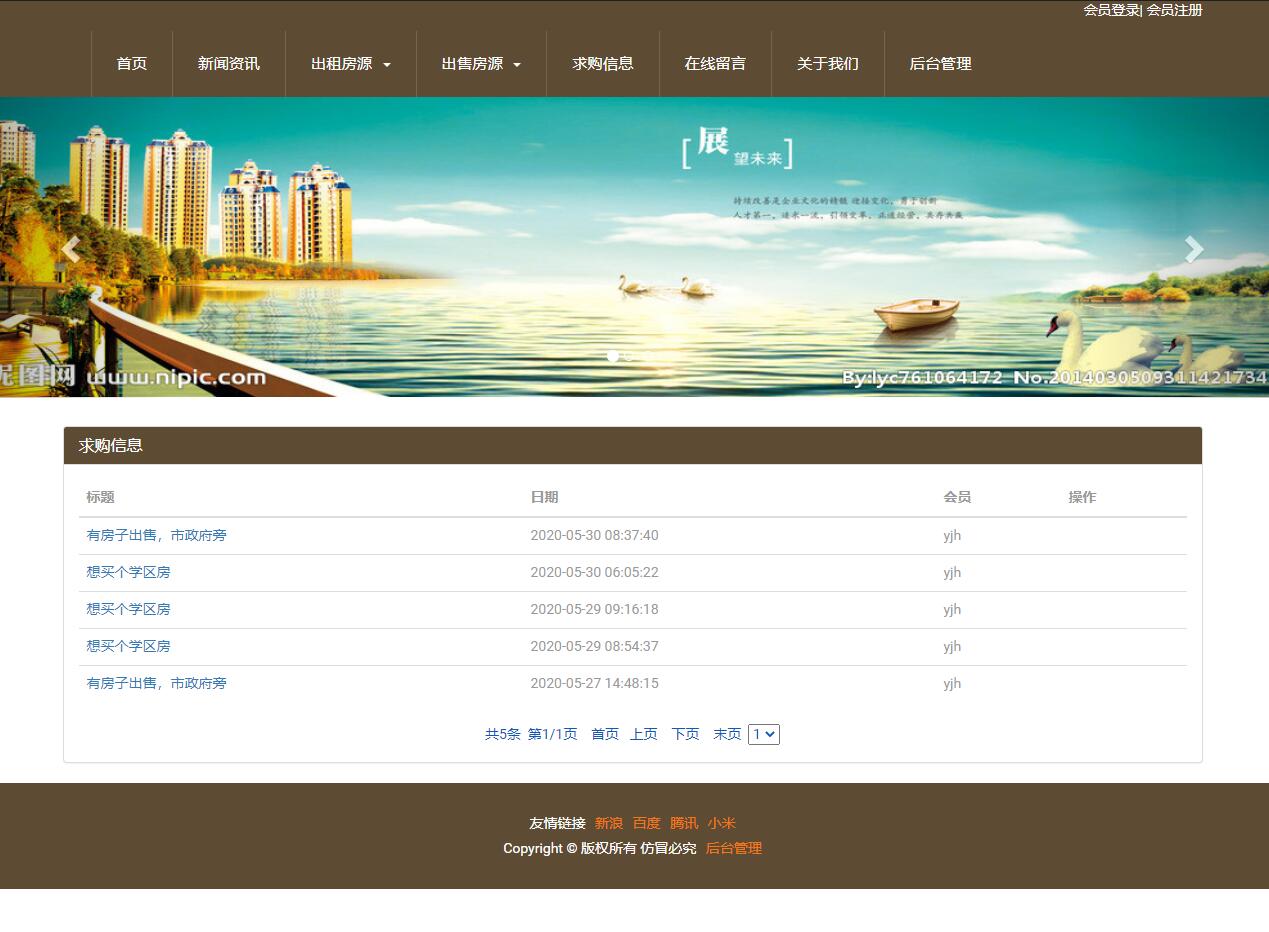Open the 新闻资讯 menu item
Viewport: 1269px width, 932px height.
(x=228, y=63)
